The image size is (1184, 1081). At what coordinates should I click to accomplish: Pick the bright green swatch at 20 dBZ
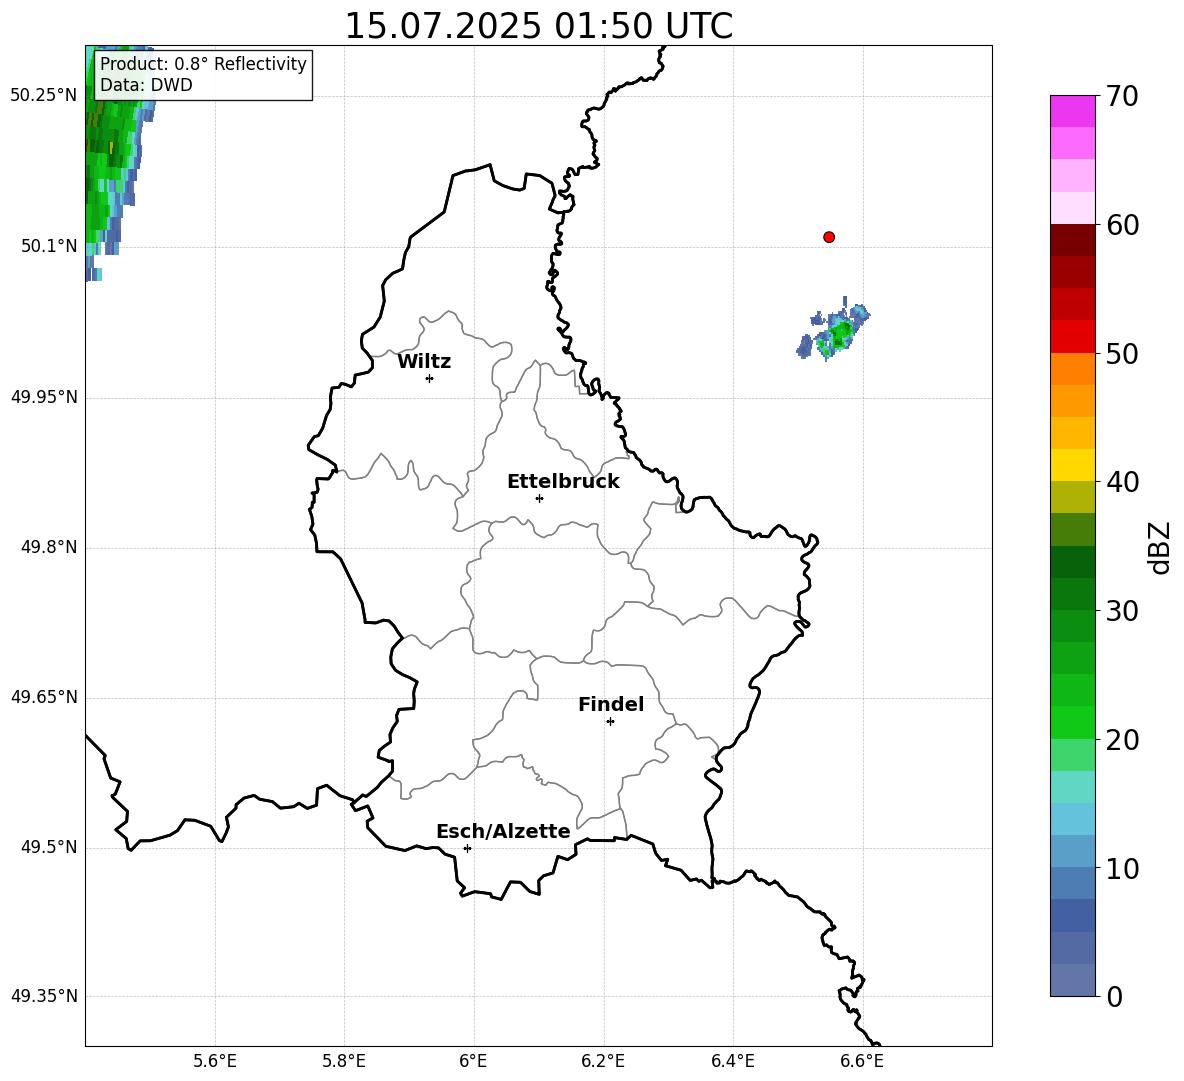[1072, 722]
